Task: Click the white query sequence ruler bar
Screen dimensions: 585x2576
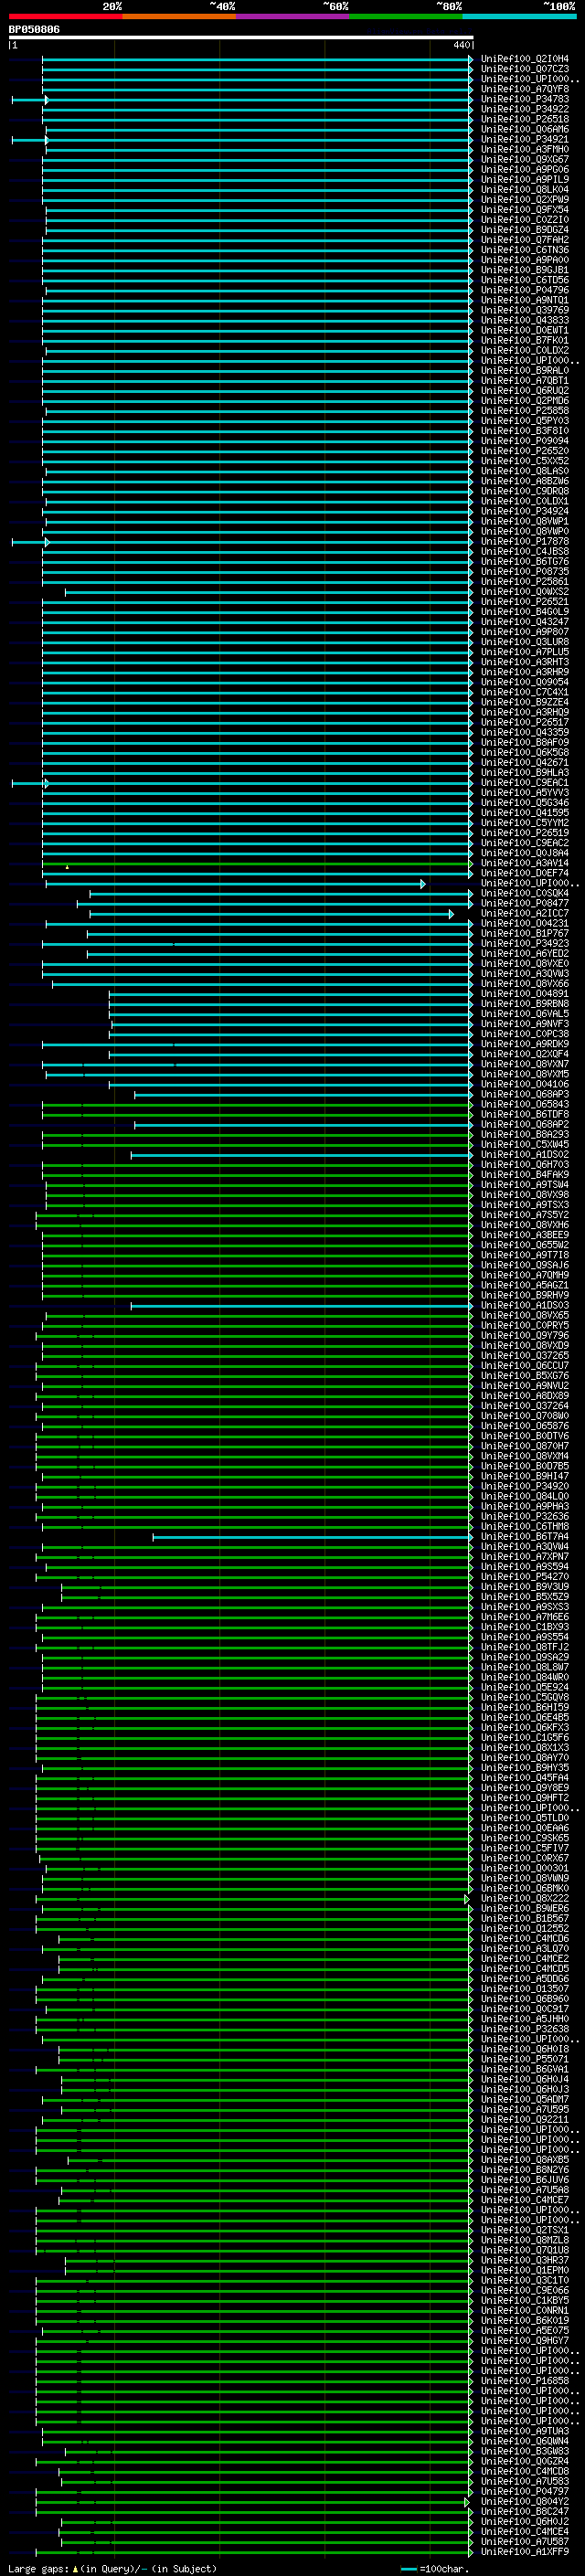Action: tap(241, 38)
